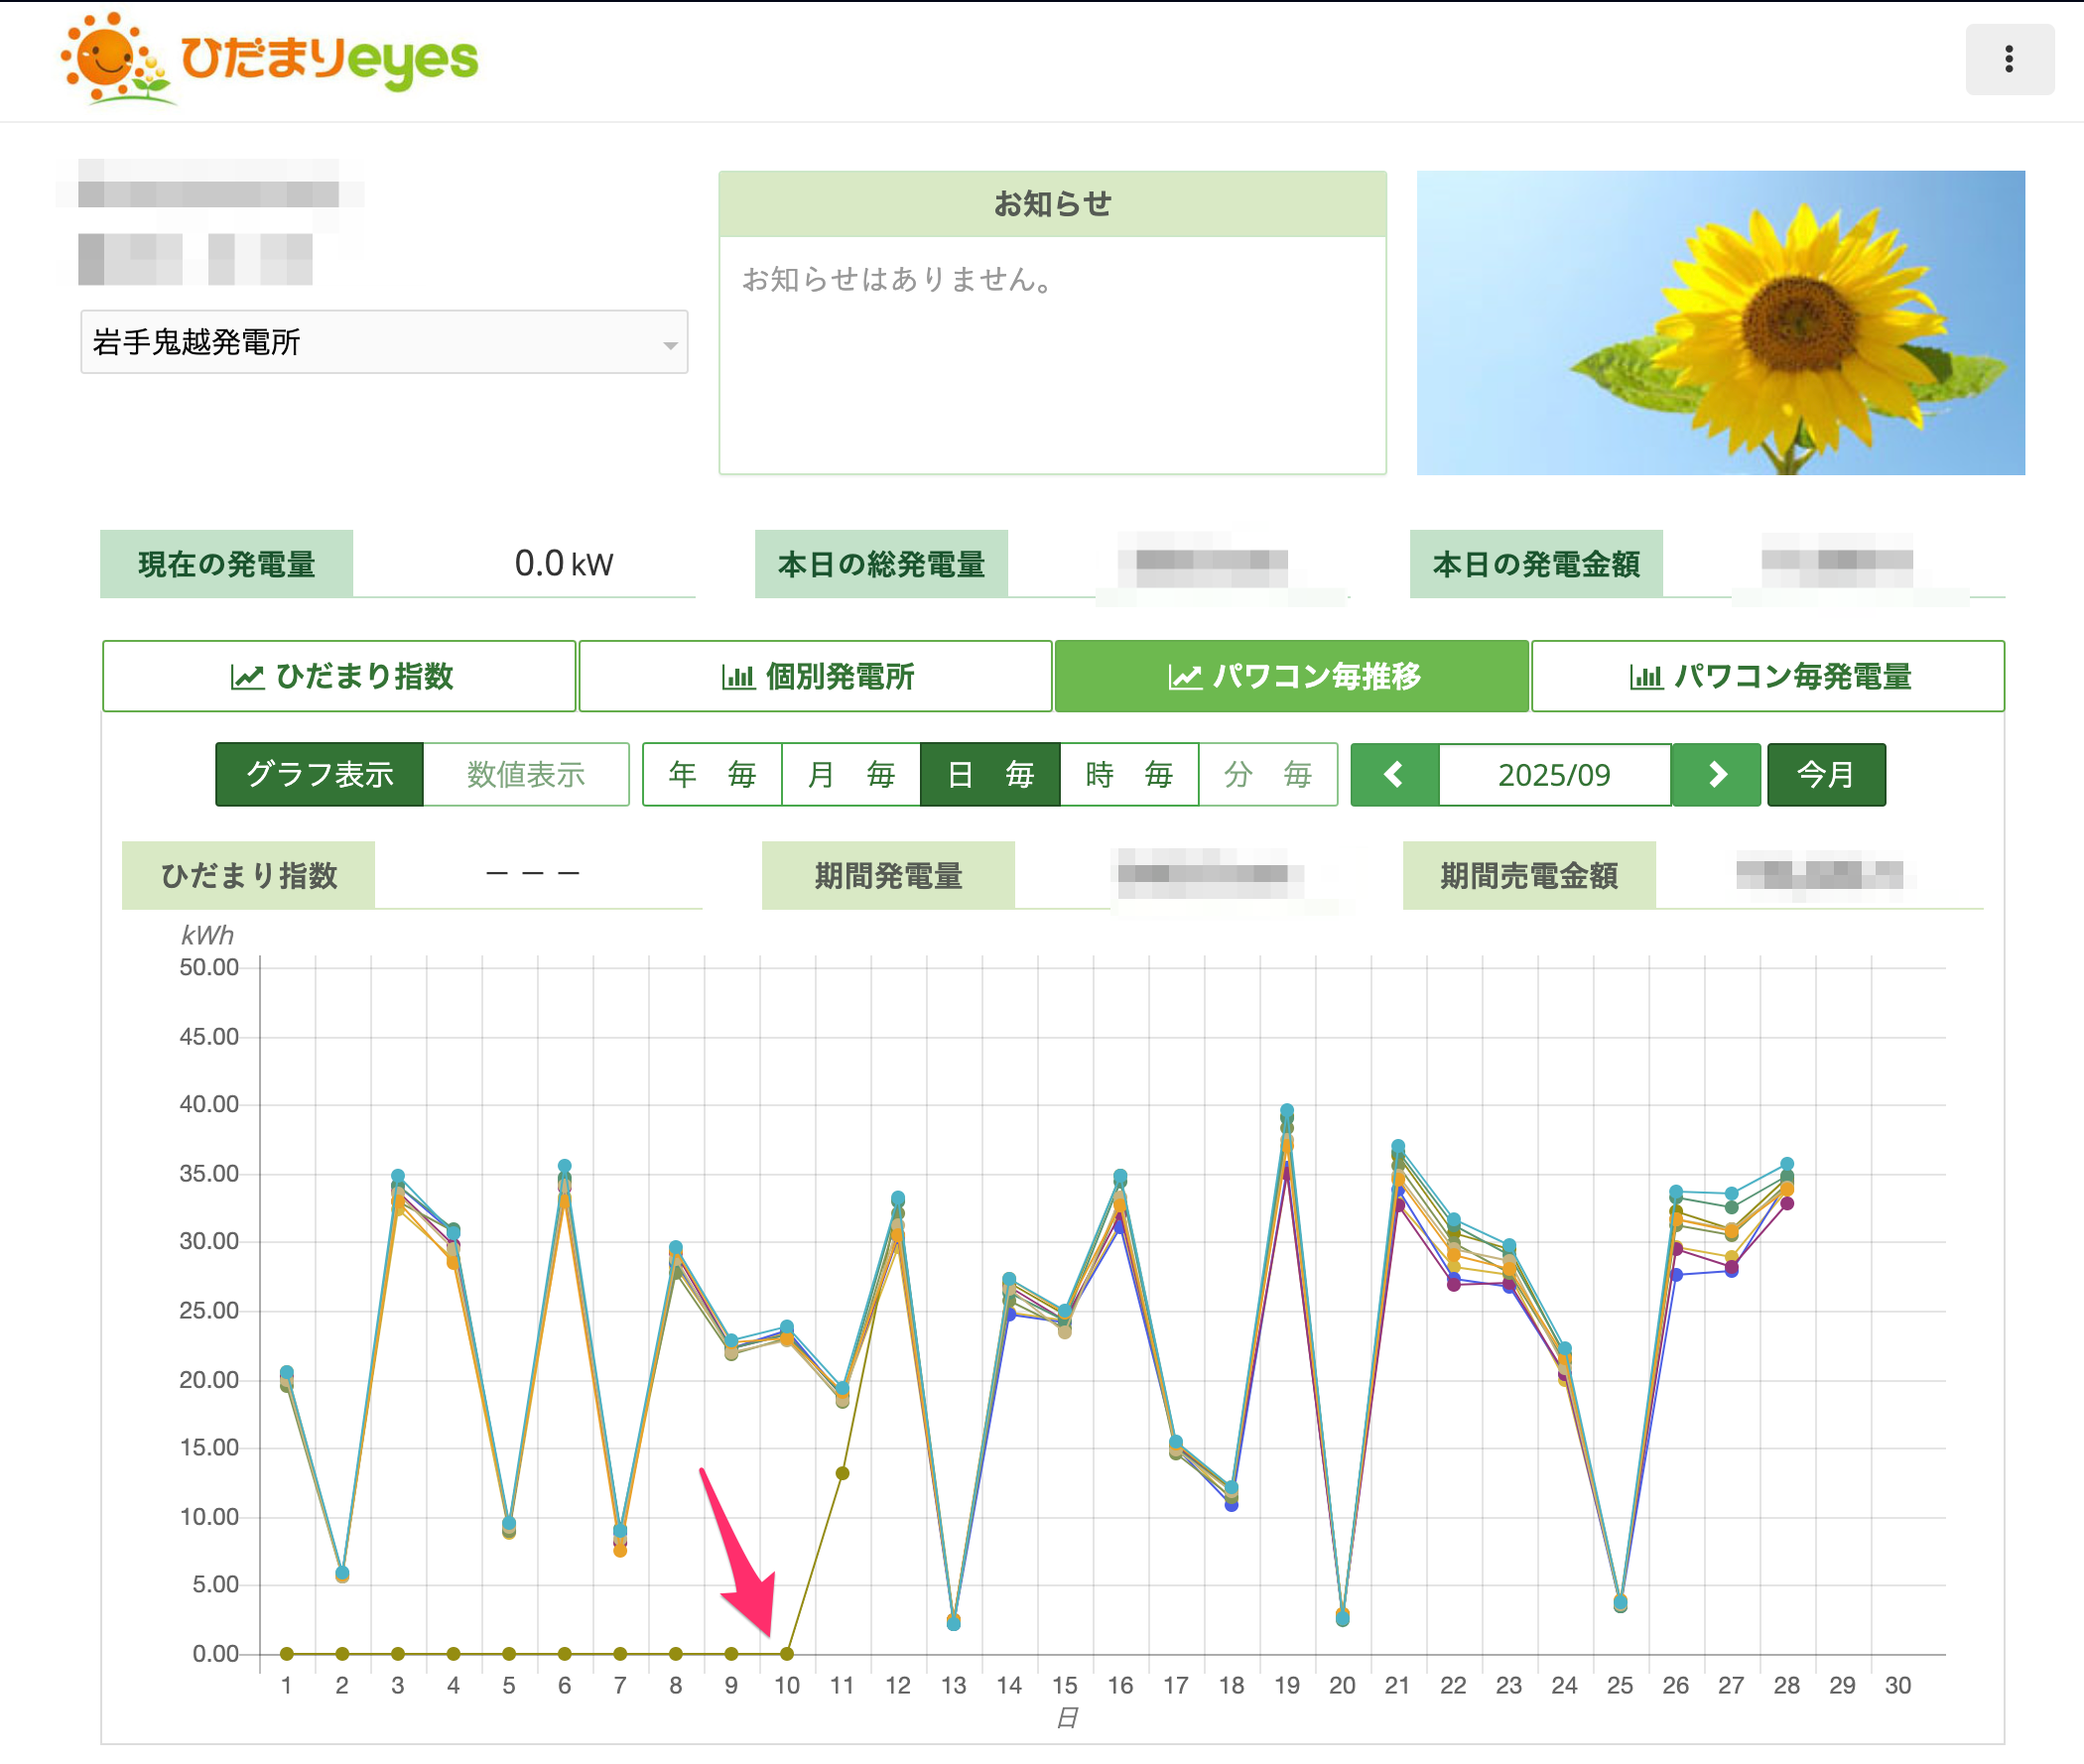Go to previous month with left chevron
Screen dimensions: 2084x1764
pos(1394,774)
